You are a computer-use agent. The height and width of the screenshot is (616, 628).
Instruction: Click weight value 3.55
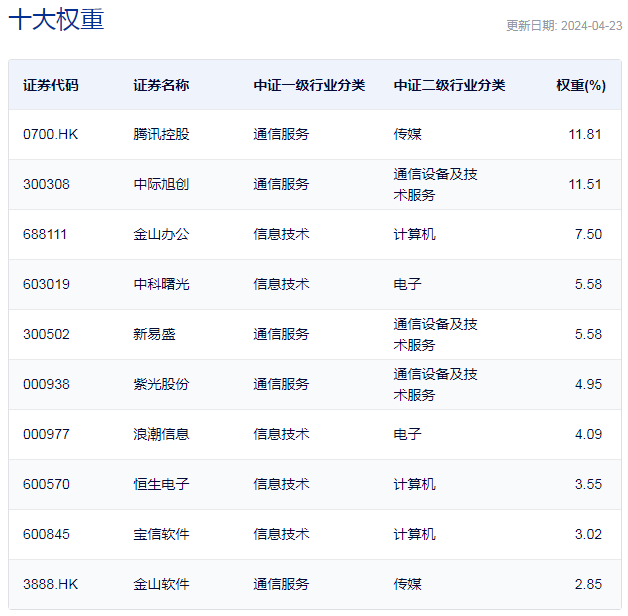588,485
